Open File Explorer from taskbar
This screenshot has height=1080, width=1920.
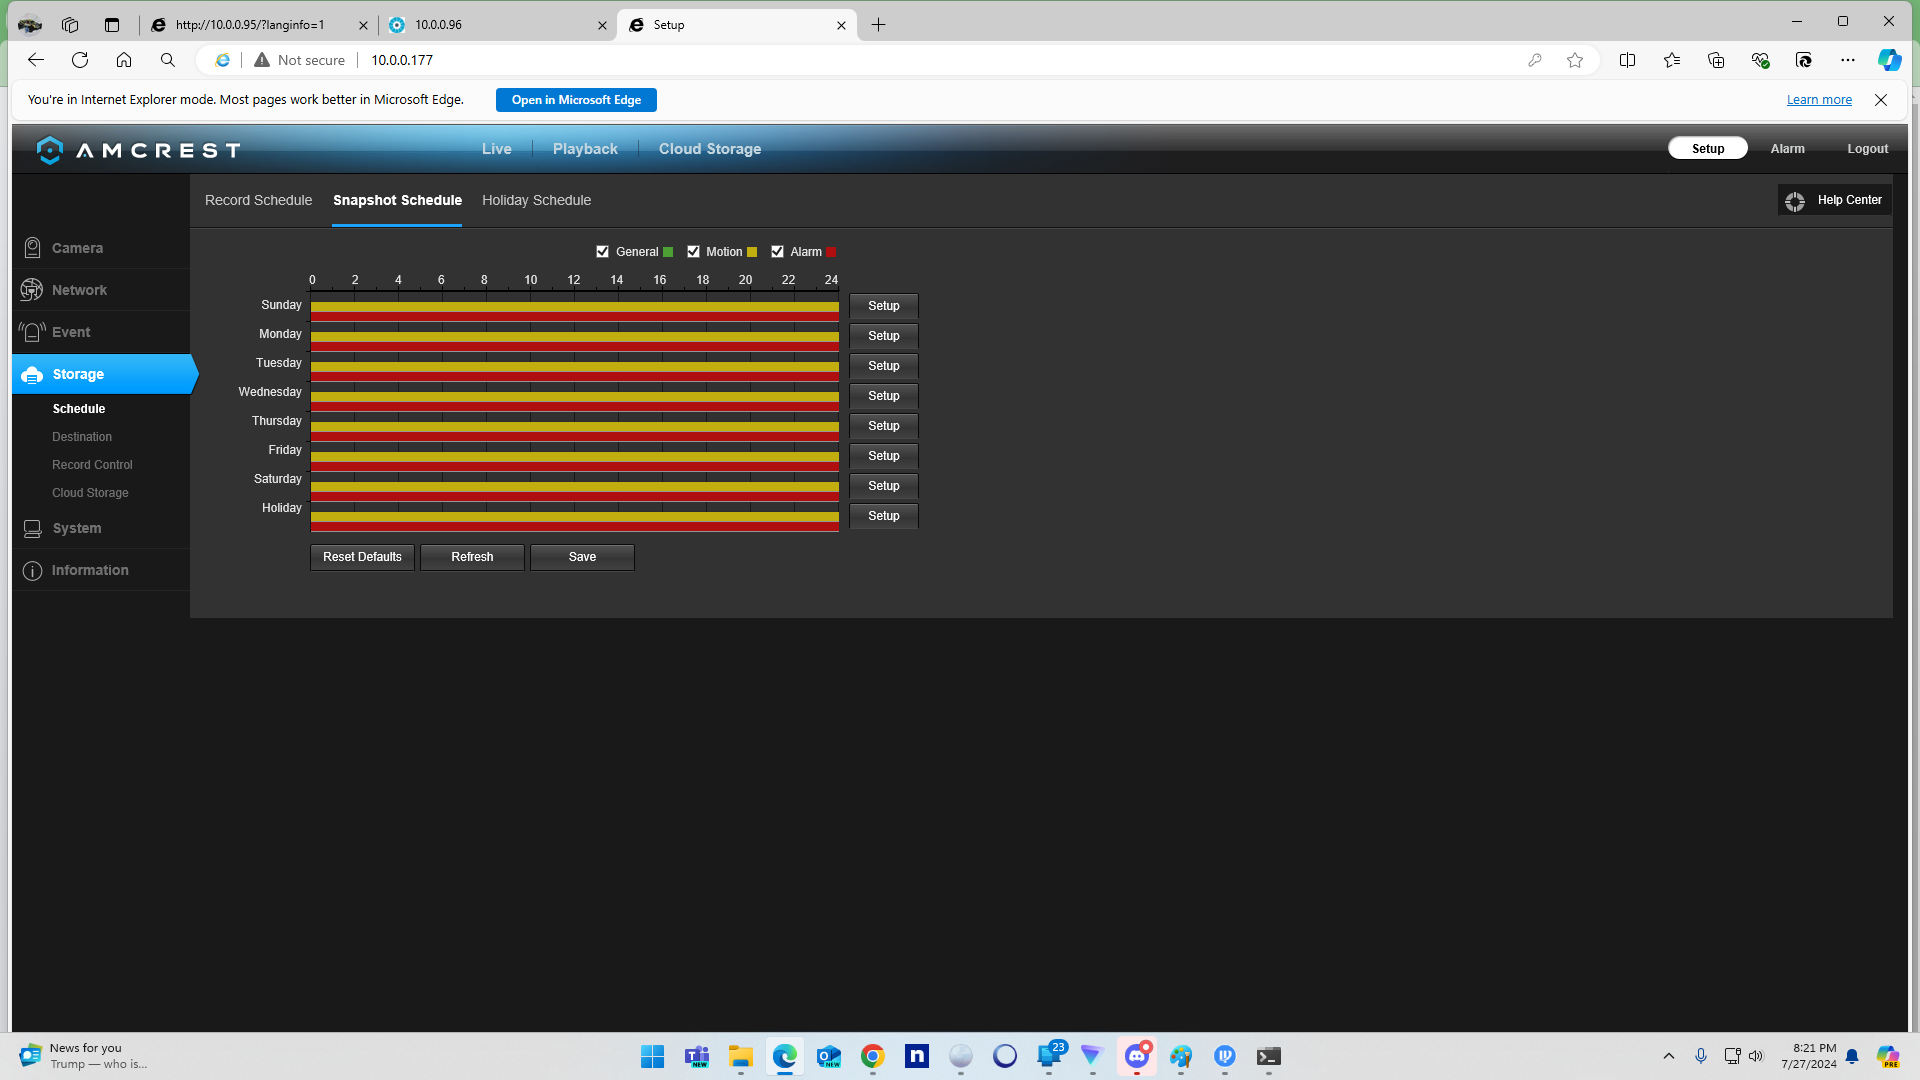click(740, 1056)
